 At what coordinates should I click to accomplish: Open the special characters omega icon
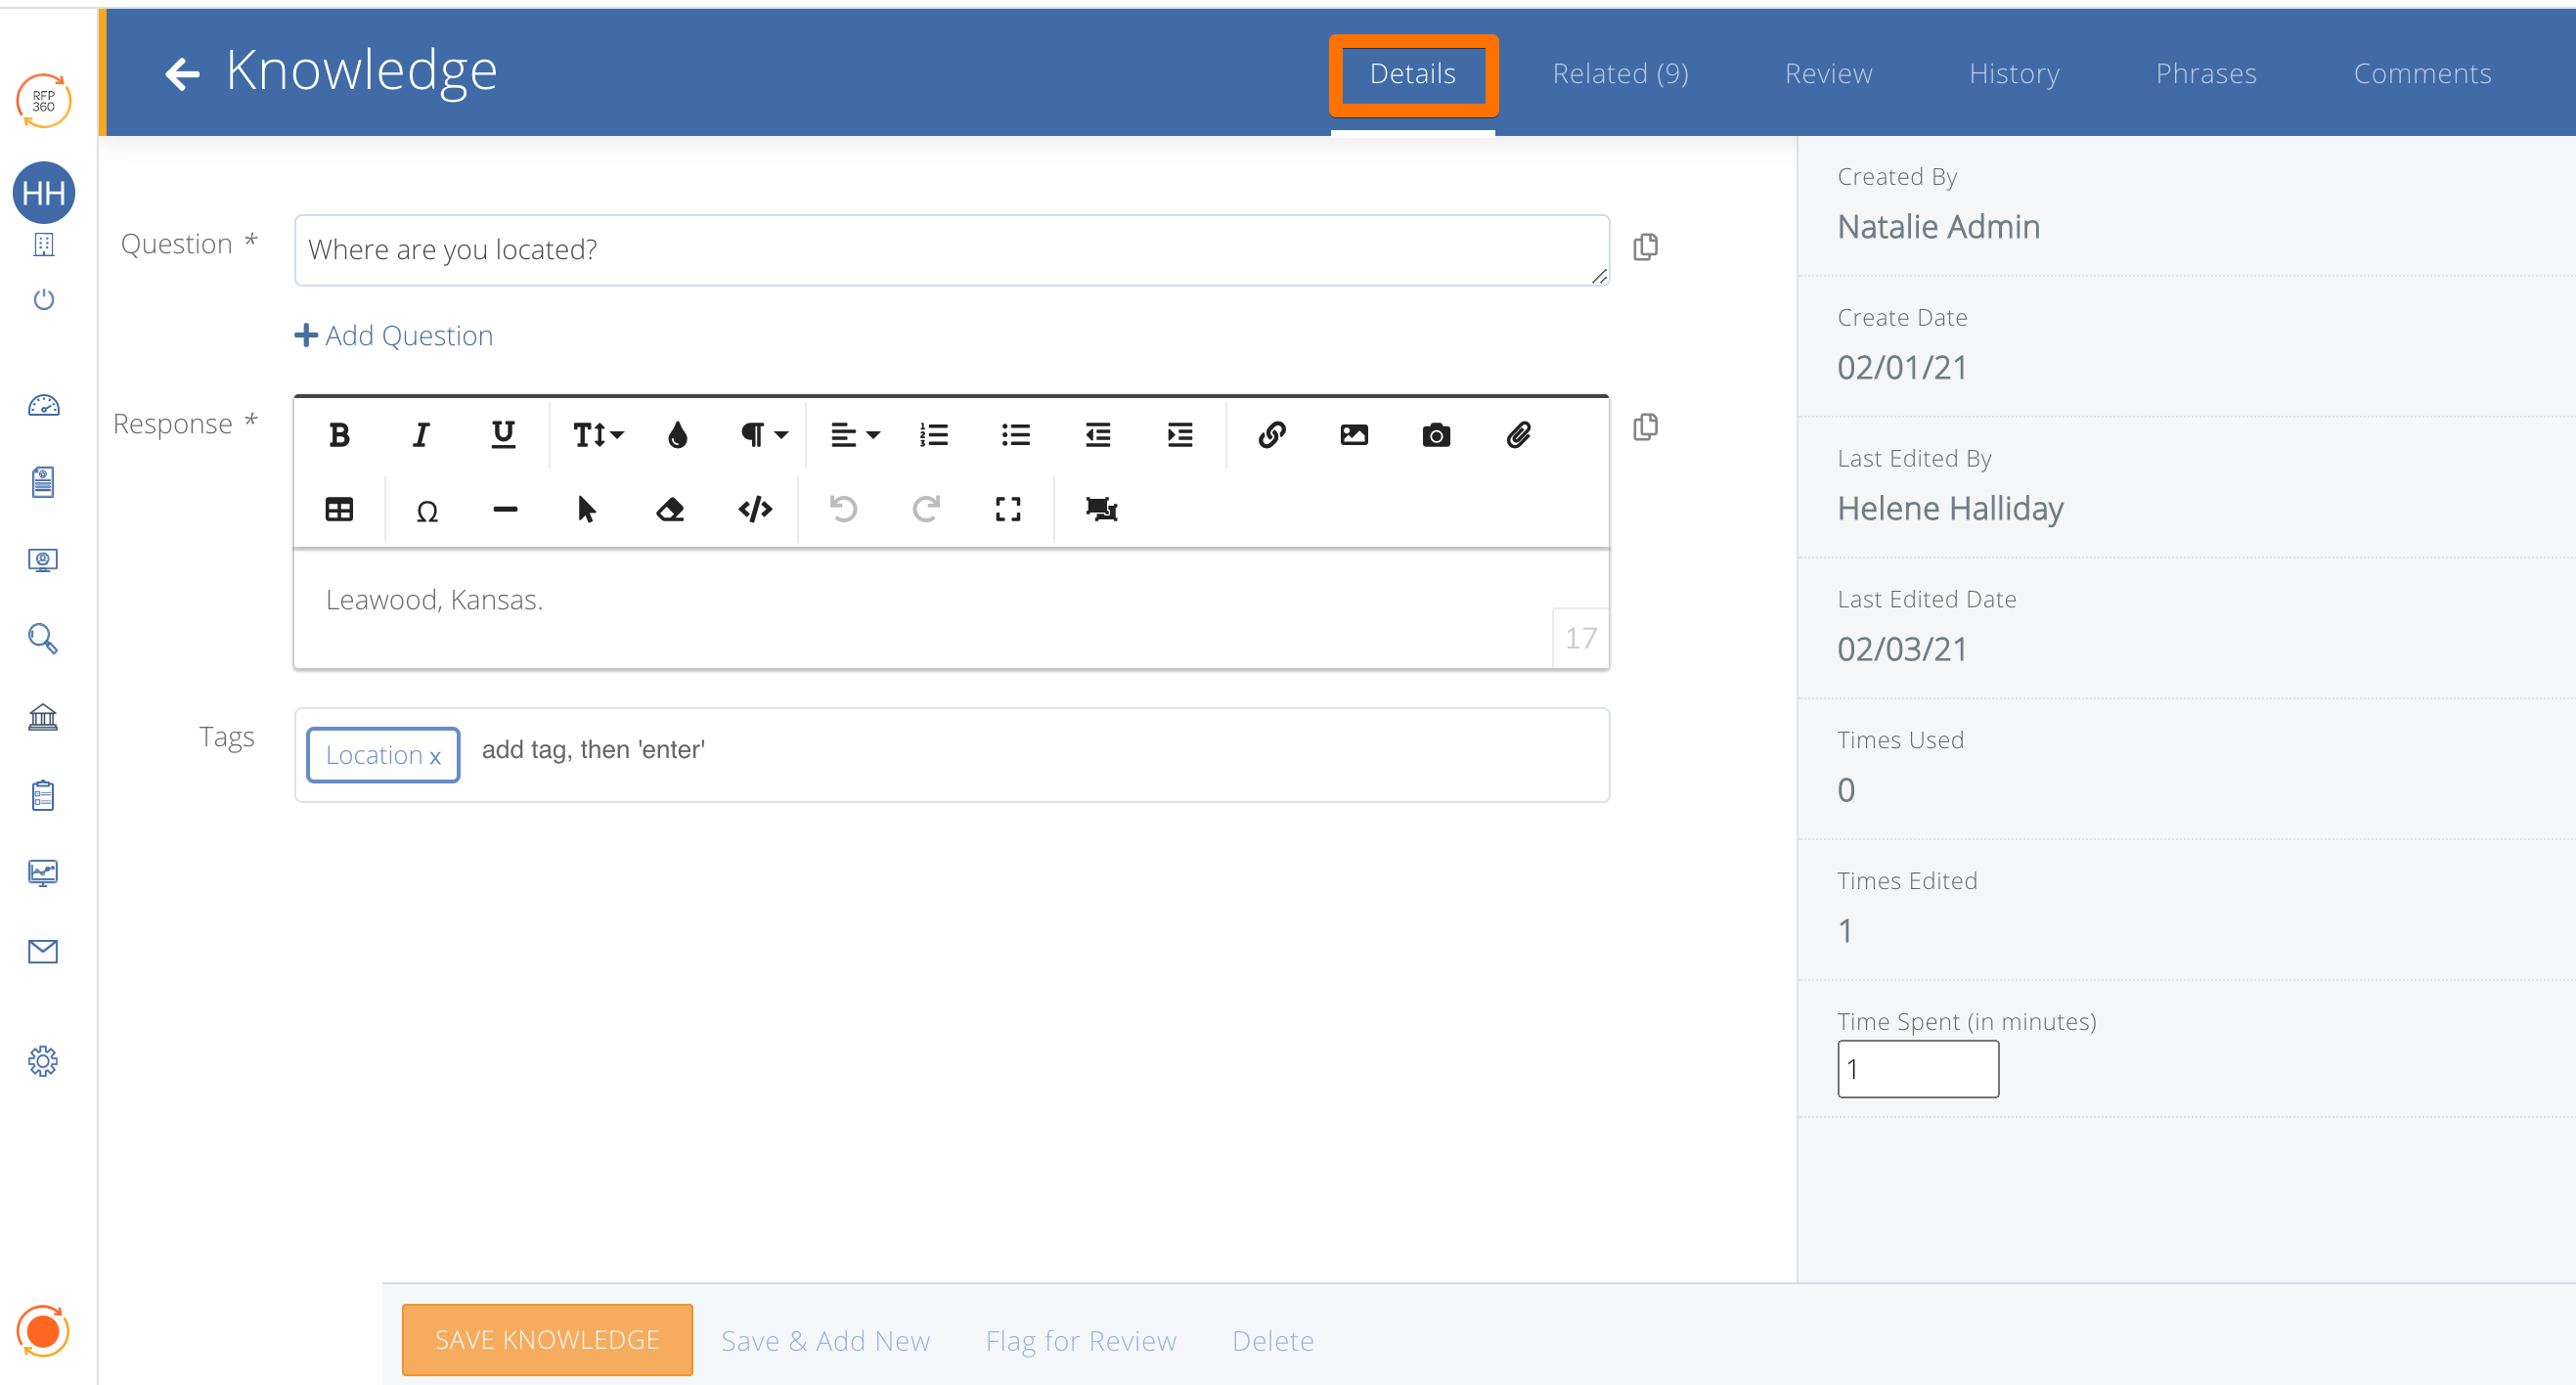coord(427,511)
